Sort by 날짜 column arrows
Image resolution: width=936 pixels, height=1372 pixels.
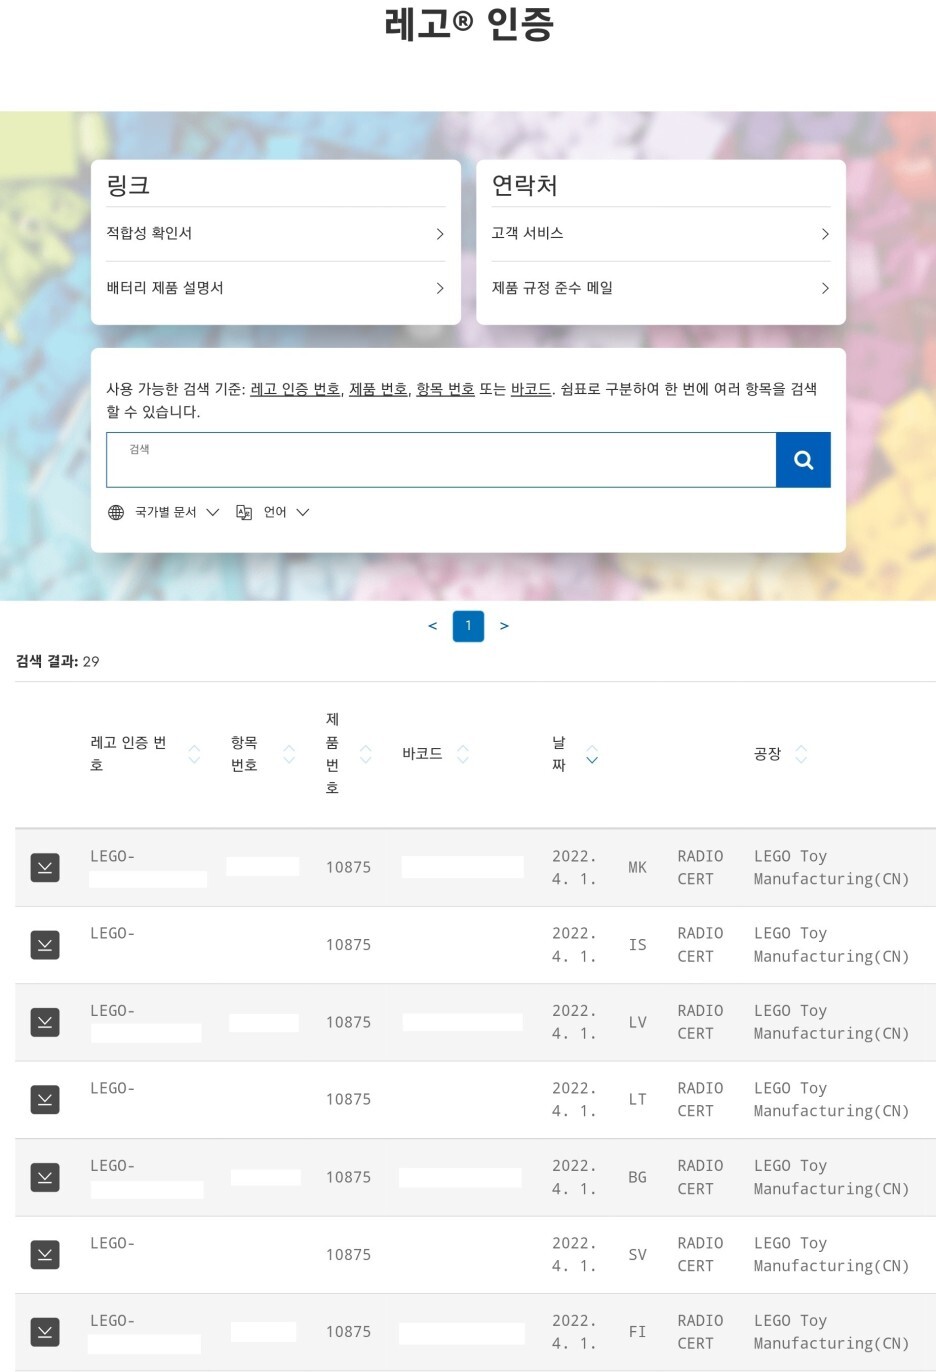(x=592, y=754)
